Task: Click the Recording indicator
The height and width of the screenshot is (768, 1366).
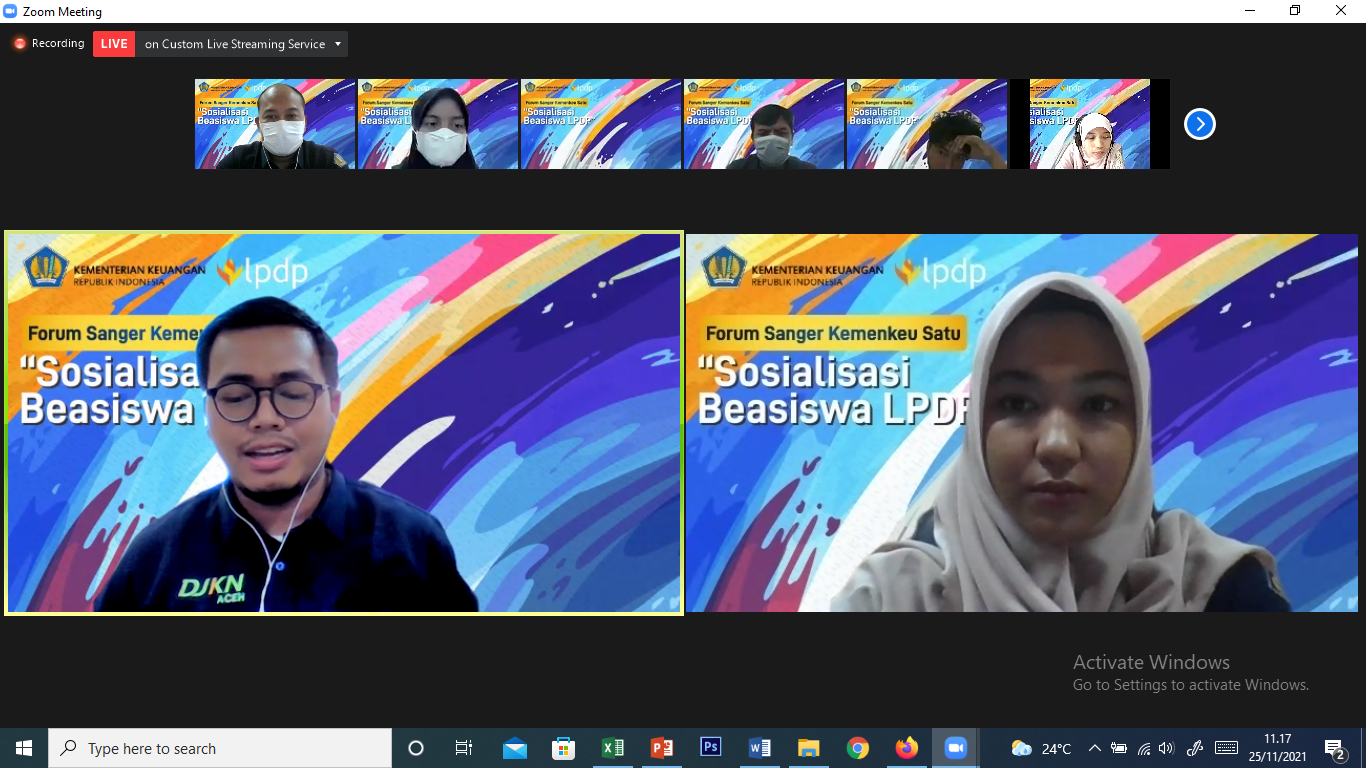Action: pyautogui.click(x=48, y=44)
